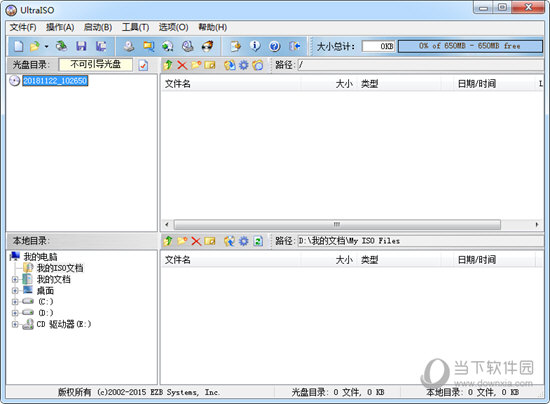Click the Add files icon in main toolbar

click(235, 46)
